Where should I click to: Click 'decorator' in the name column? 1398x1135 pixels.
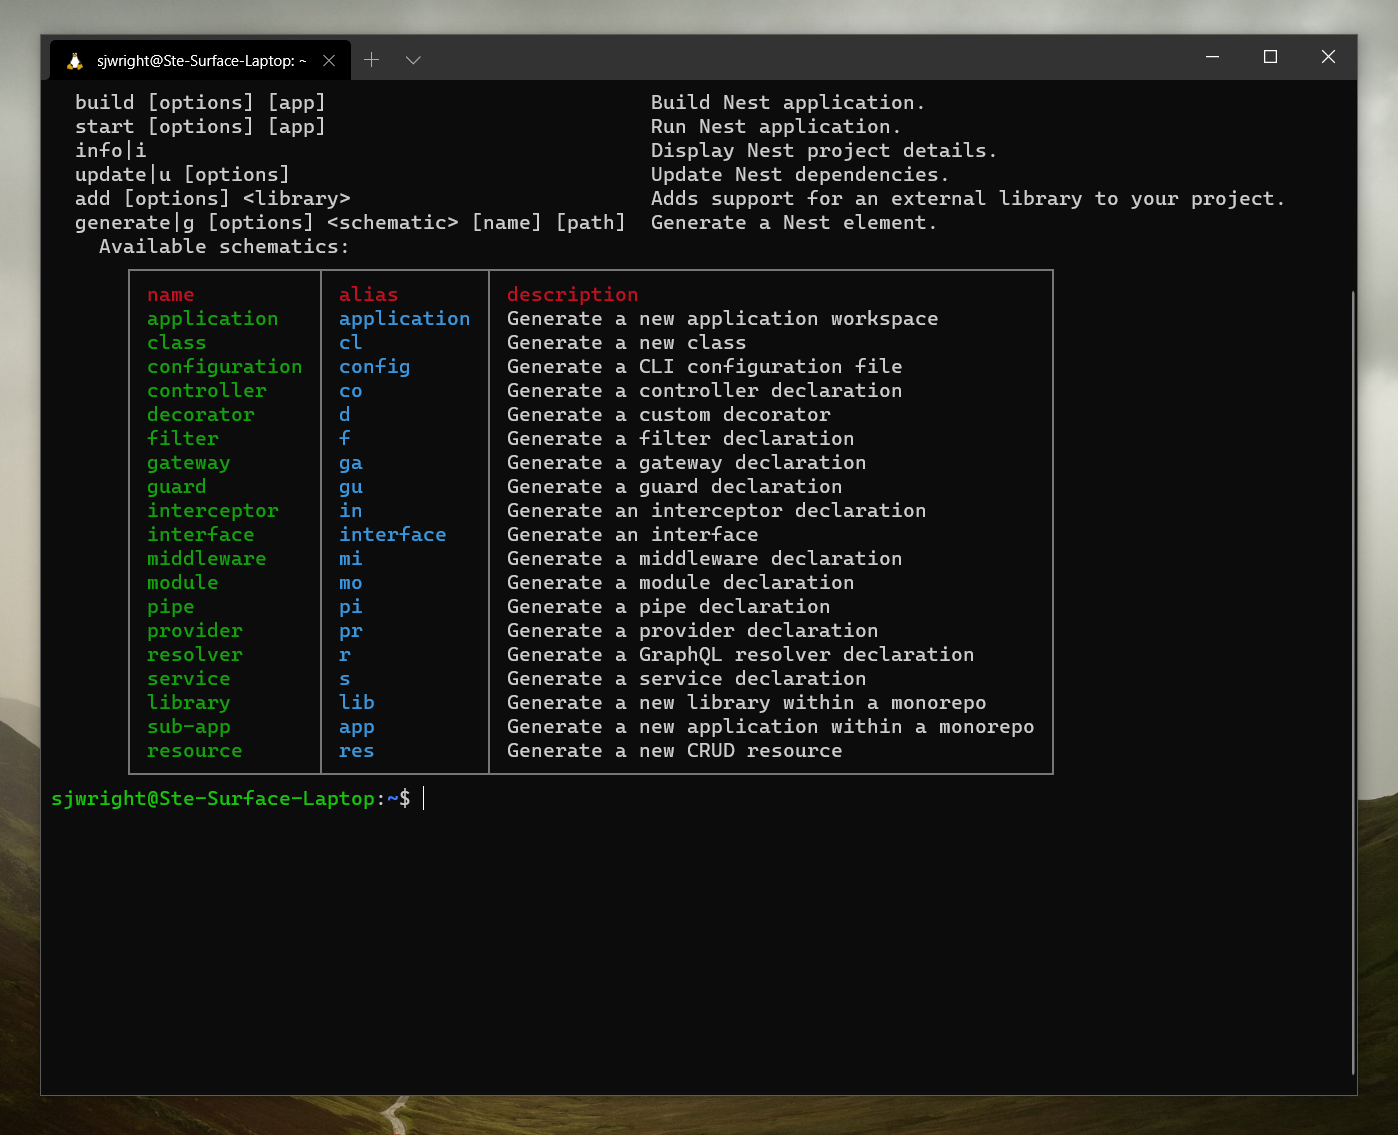pos(201,415)
